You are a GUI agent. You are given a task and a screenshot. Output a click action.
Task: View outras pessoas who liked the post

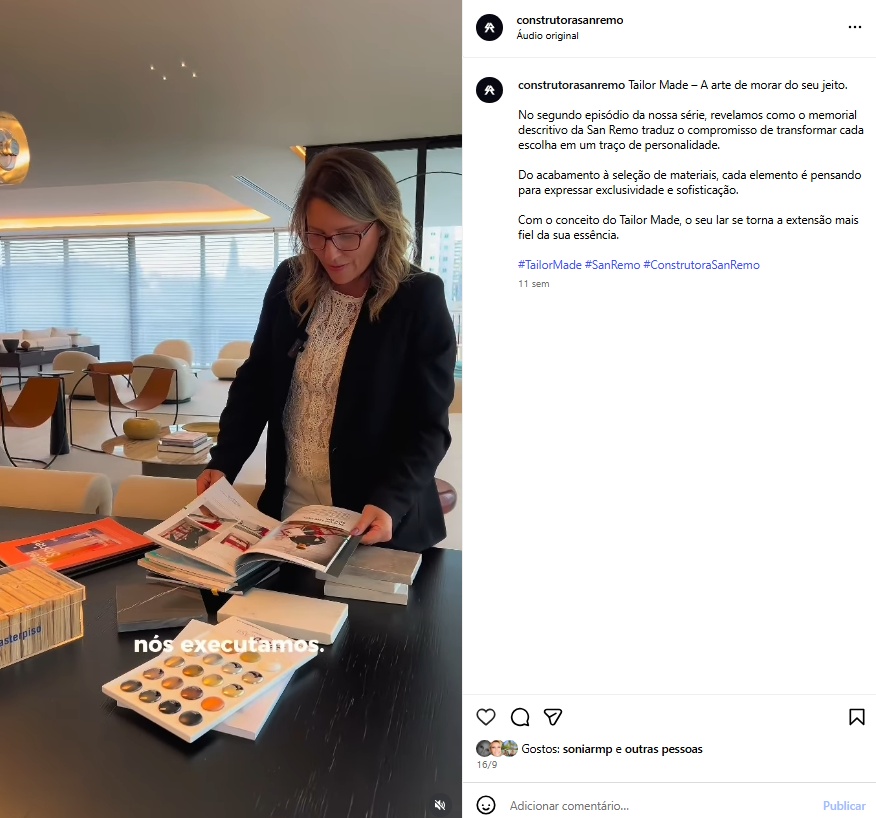(x=664, y=749)
